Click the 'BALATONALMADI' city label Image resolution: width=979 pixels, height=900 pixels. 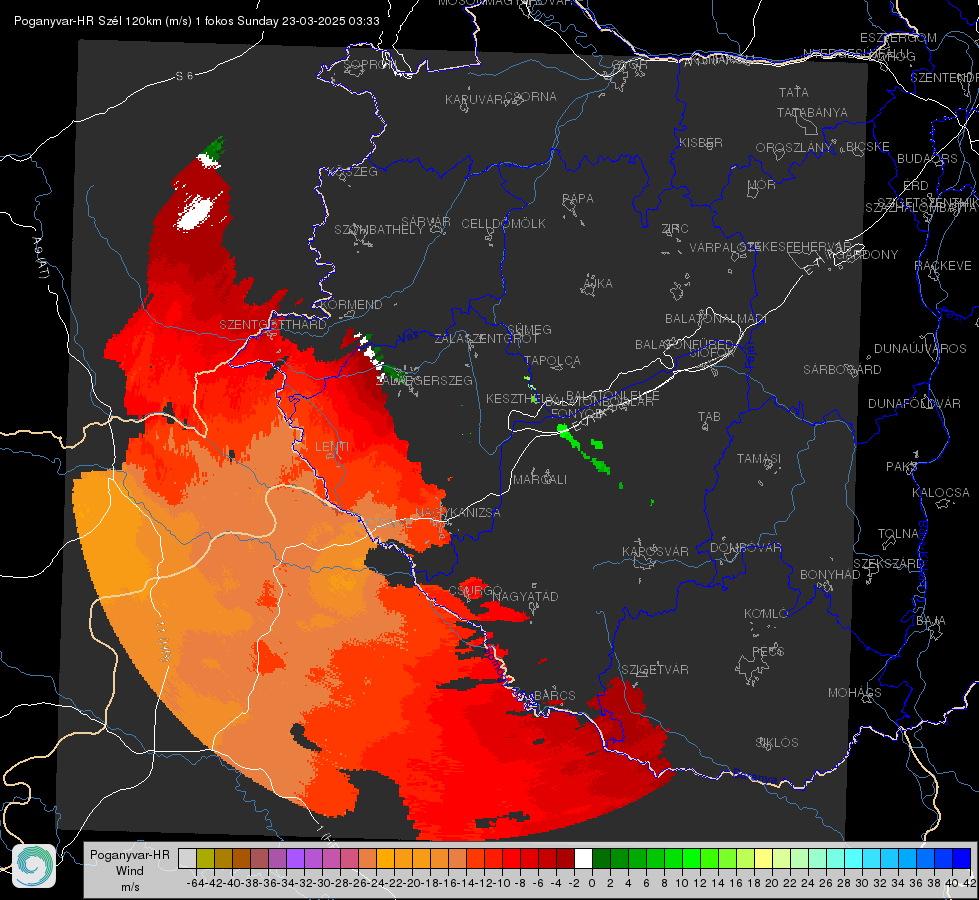coord(716,319)
